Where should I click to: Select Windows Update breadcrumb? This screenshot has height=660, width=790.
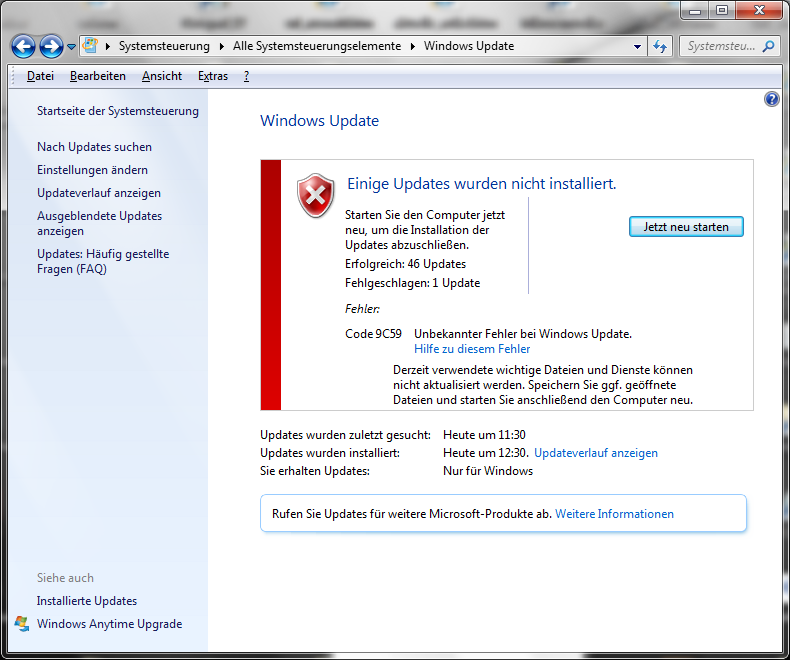(x=469, y=46)
